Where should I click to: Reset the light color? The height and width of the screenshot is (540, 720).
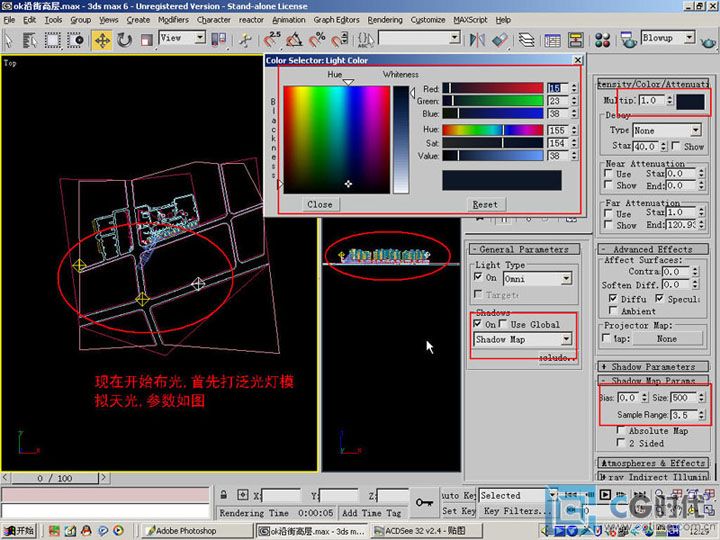(x=485, y=204)
